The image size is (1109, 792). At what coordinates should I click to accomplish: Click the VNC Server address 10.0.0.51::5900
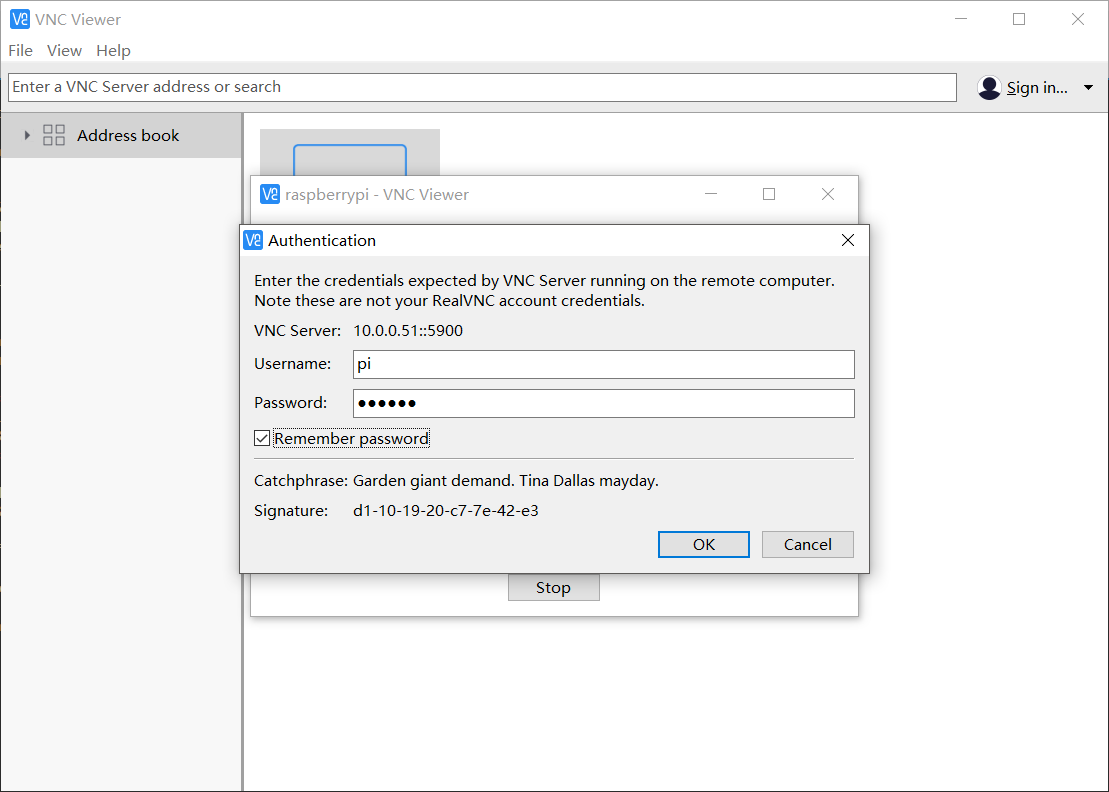pyautogui.click(x=408, y=331)
